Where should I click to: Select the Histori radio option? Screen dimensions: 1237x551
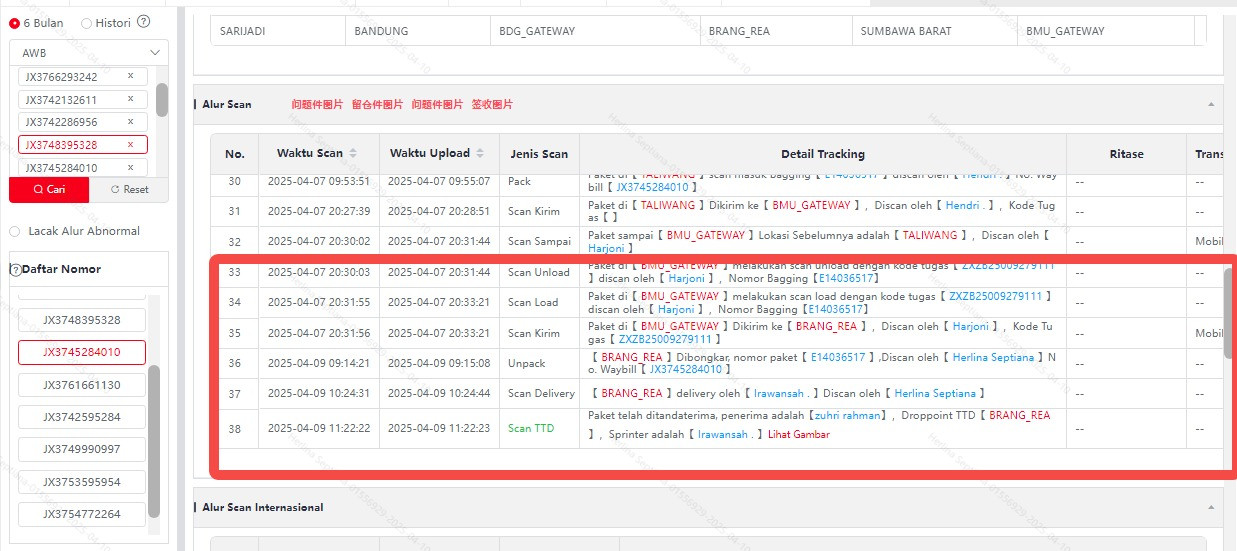tap(86, 22)
